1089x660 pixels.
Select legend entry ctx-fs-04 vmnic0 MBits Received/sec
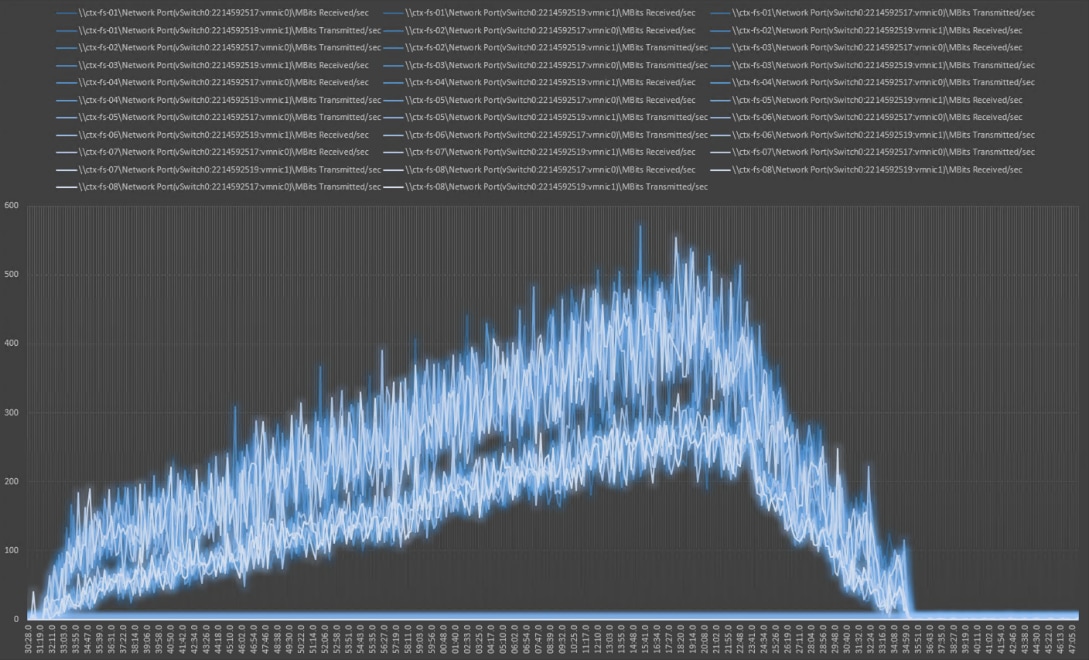tap(213, 83)
